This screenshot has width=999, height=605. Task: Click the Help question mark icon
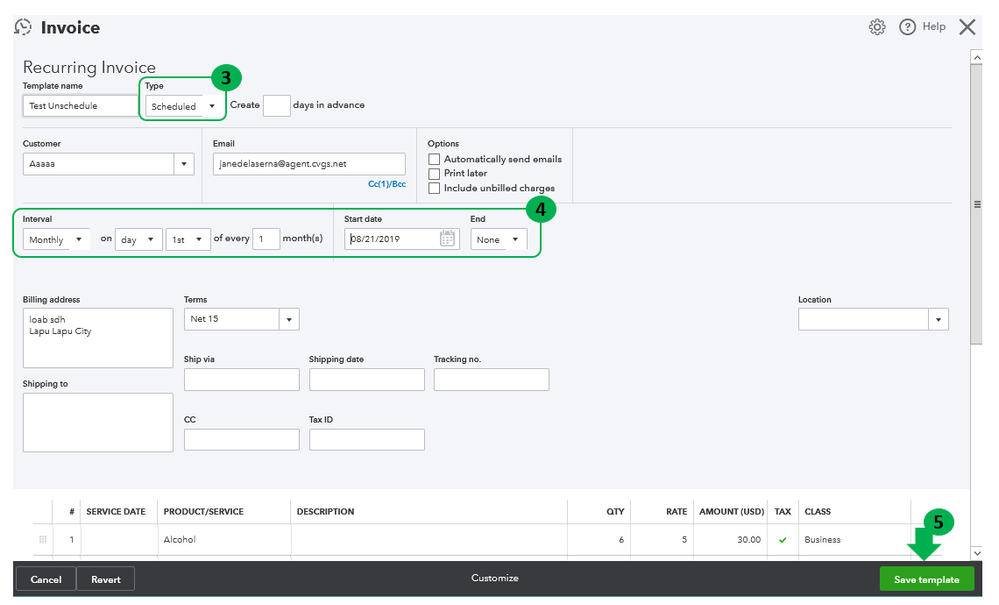[x=908, y=27]
